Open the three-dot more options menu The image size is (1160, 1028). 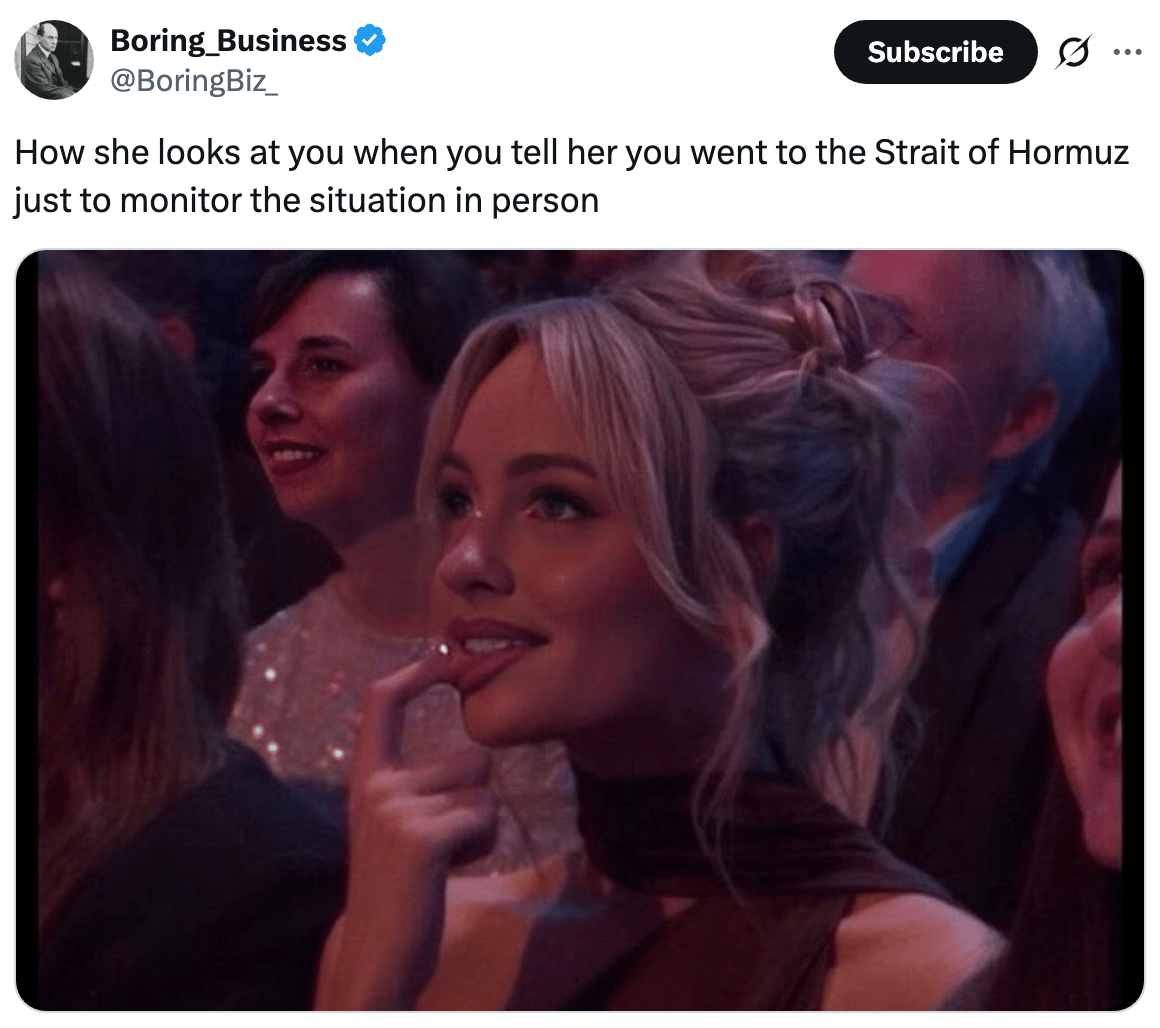coord(1127,52)
